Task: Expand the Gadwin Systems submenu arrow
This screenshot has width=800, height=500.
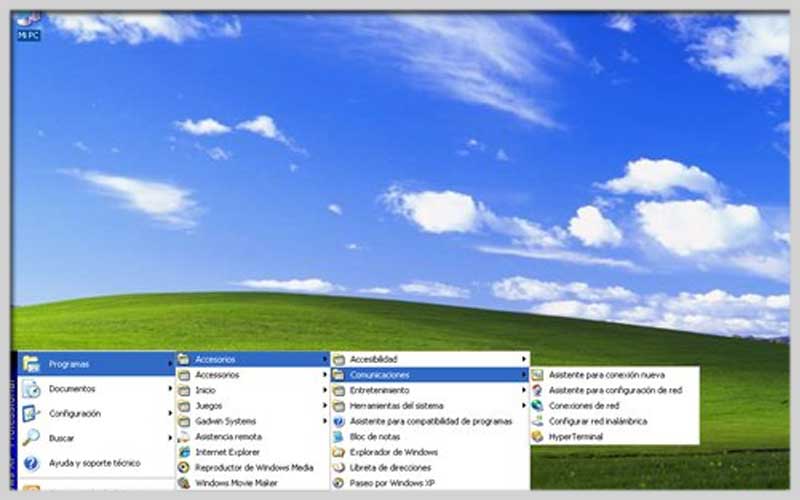Action: (x=324, y=421)
